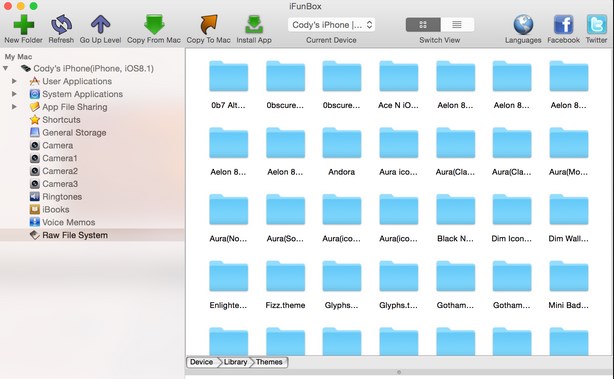Open the Current Device dropdown
Screen dimensions: 614x379
click(x=331, y=25)
